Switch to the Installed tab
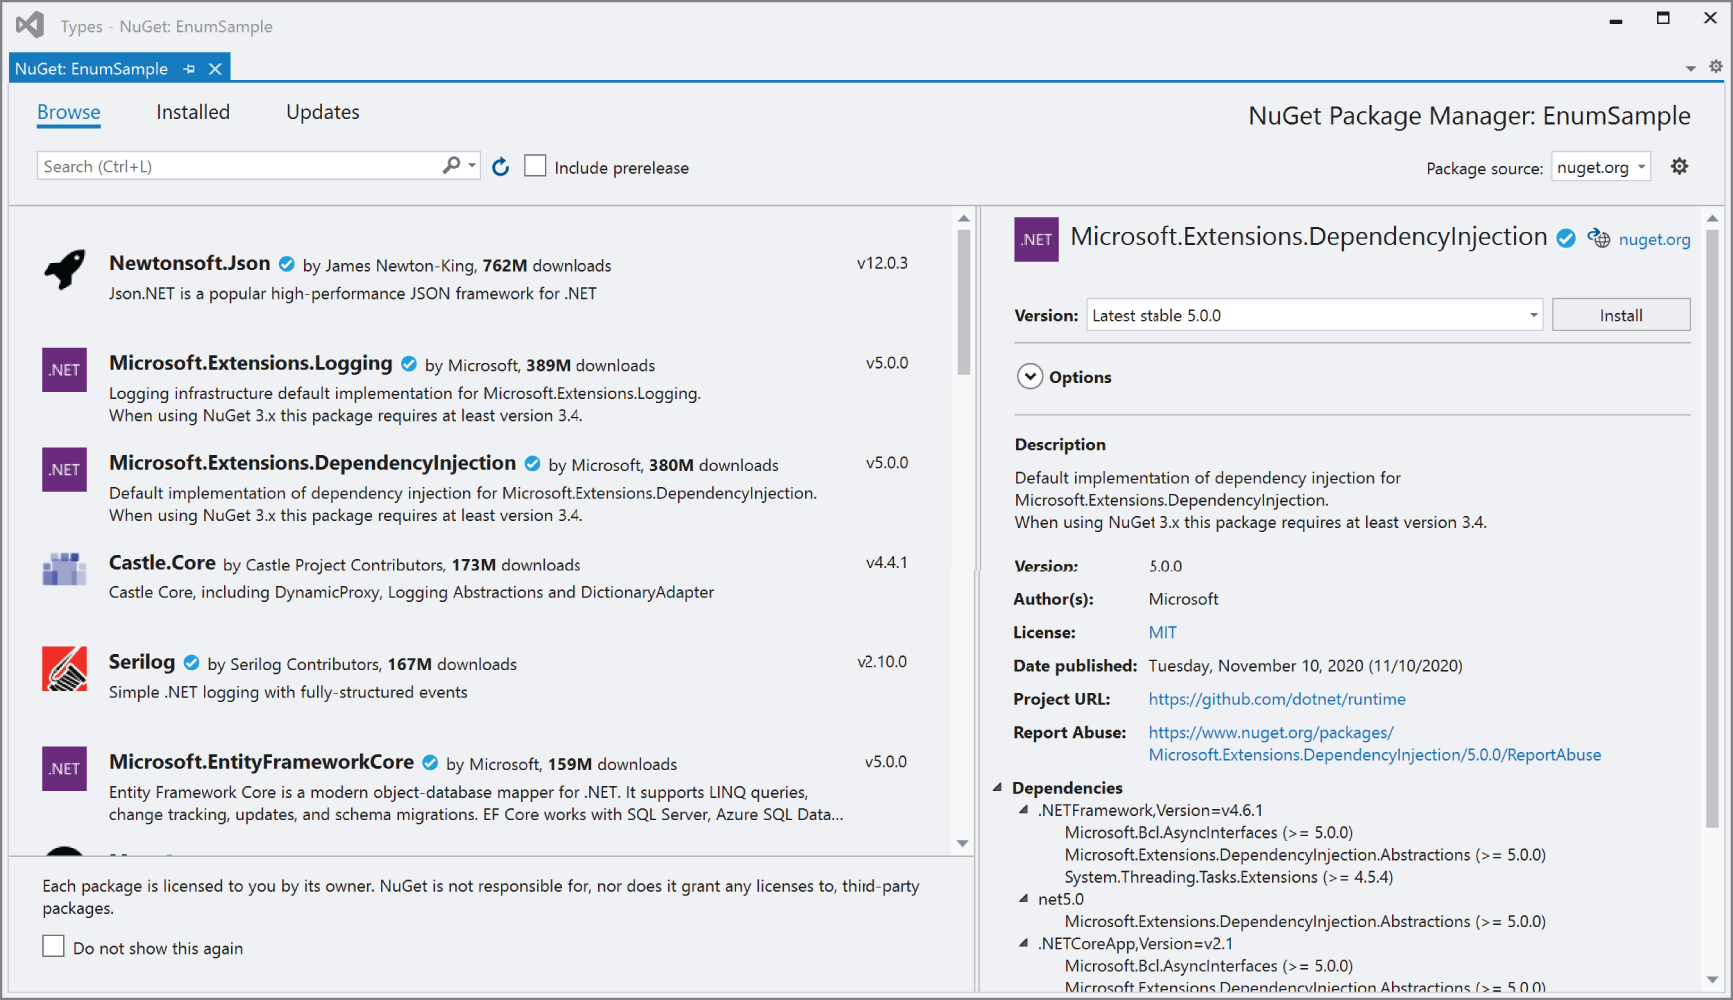The image size is (1733, 1000). [192, 112]
